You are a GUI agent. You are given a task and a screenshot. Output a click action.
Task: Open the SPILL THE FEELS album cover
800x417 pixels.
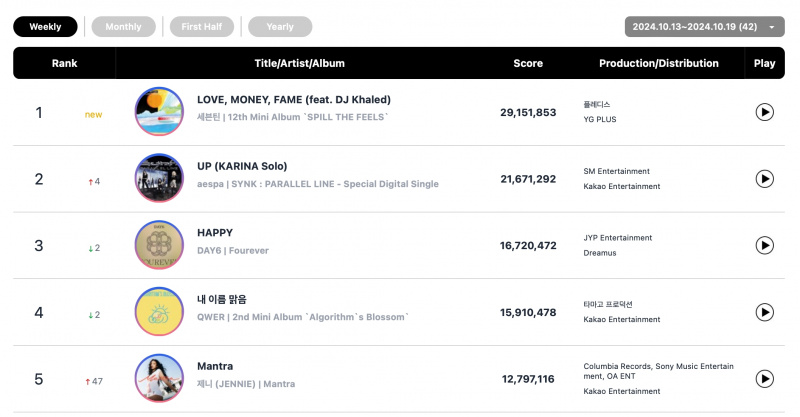[159, 111]
